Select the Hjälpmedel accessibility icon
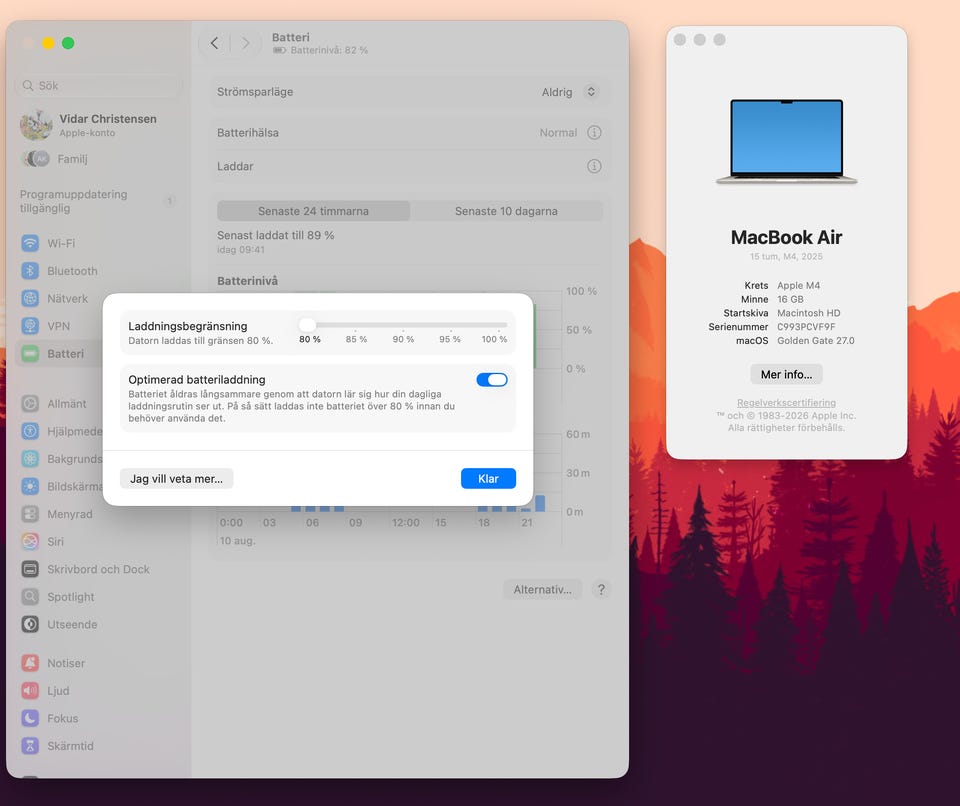 point(30,431)
